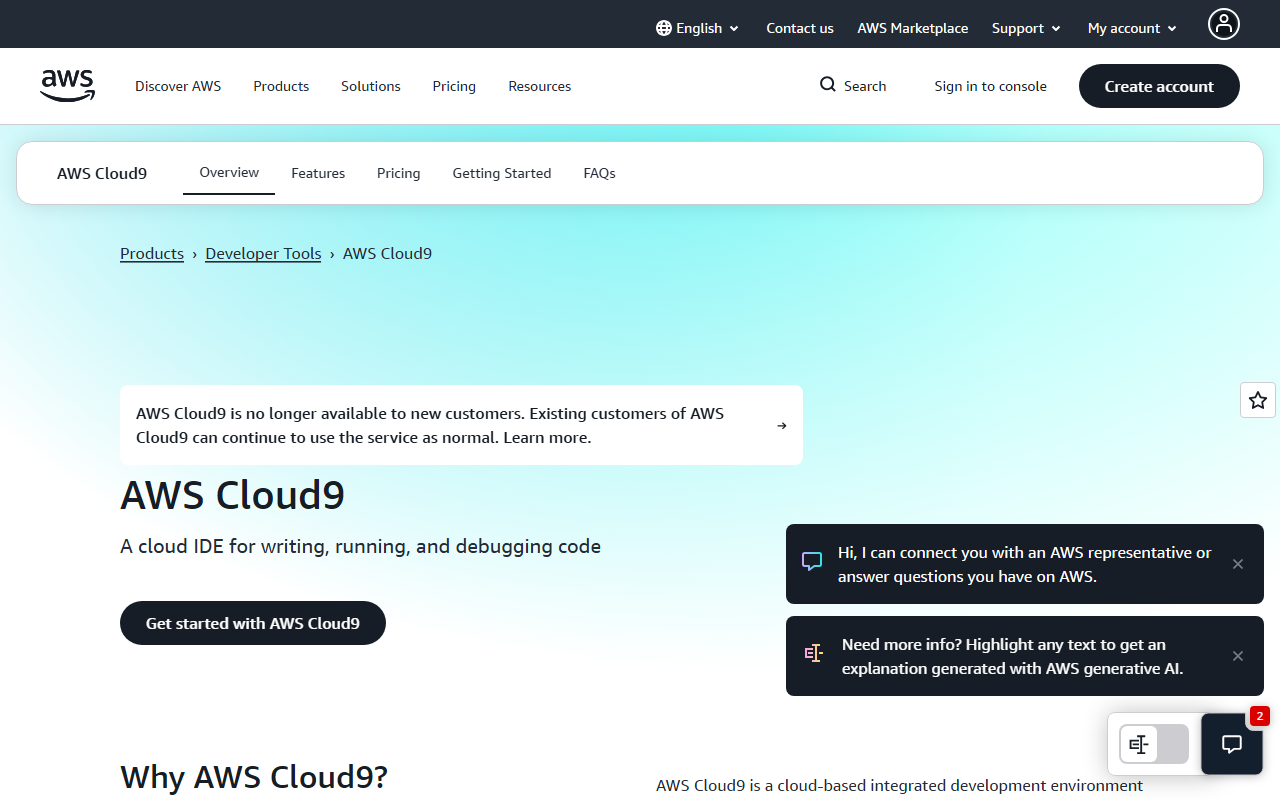Open the AWS Marketplace link
The width and height of the screenshot is (1280, 800).
(x=913, y=28)
